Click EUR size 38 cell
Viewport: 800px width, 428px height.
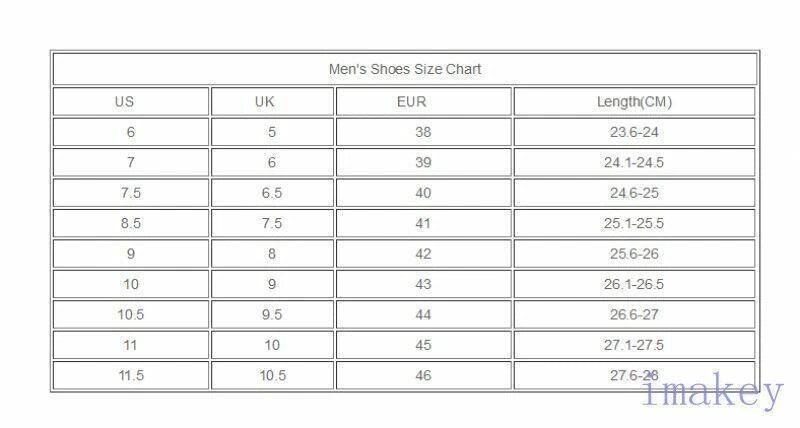423,132
